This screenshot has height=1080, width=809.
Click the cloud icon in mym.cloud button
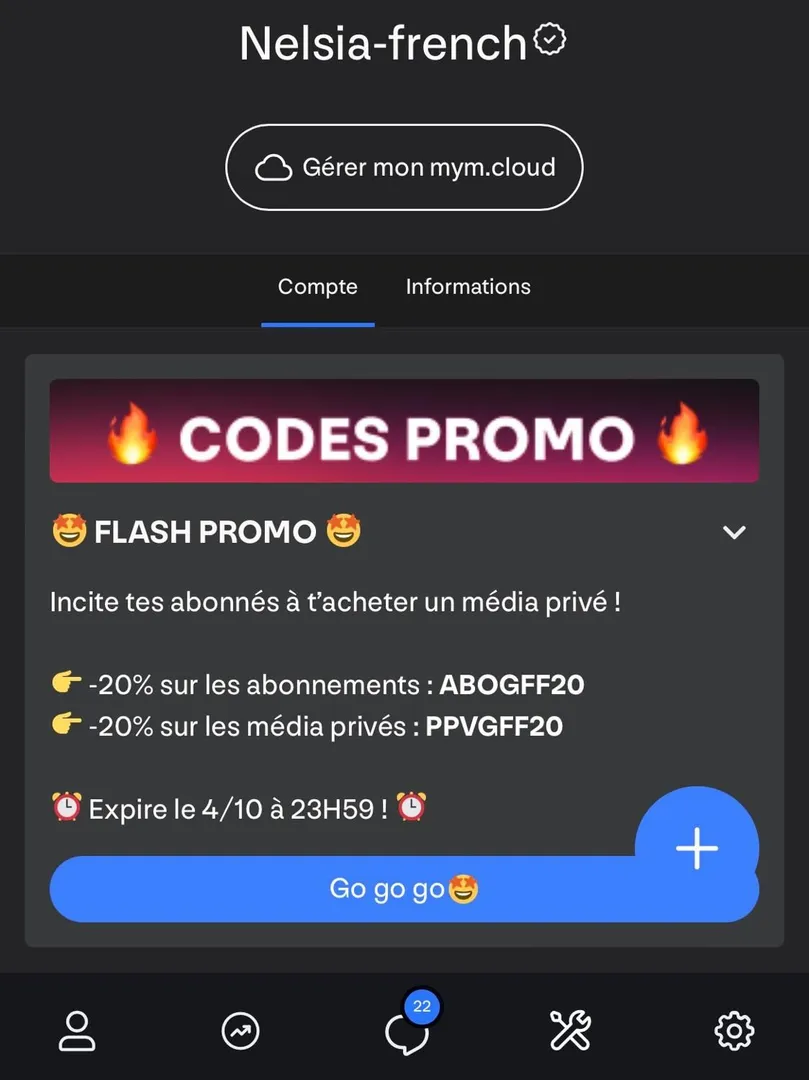(273, 168)
